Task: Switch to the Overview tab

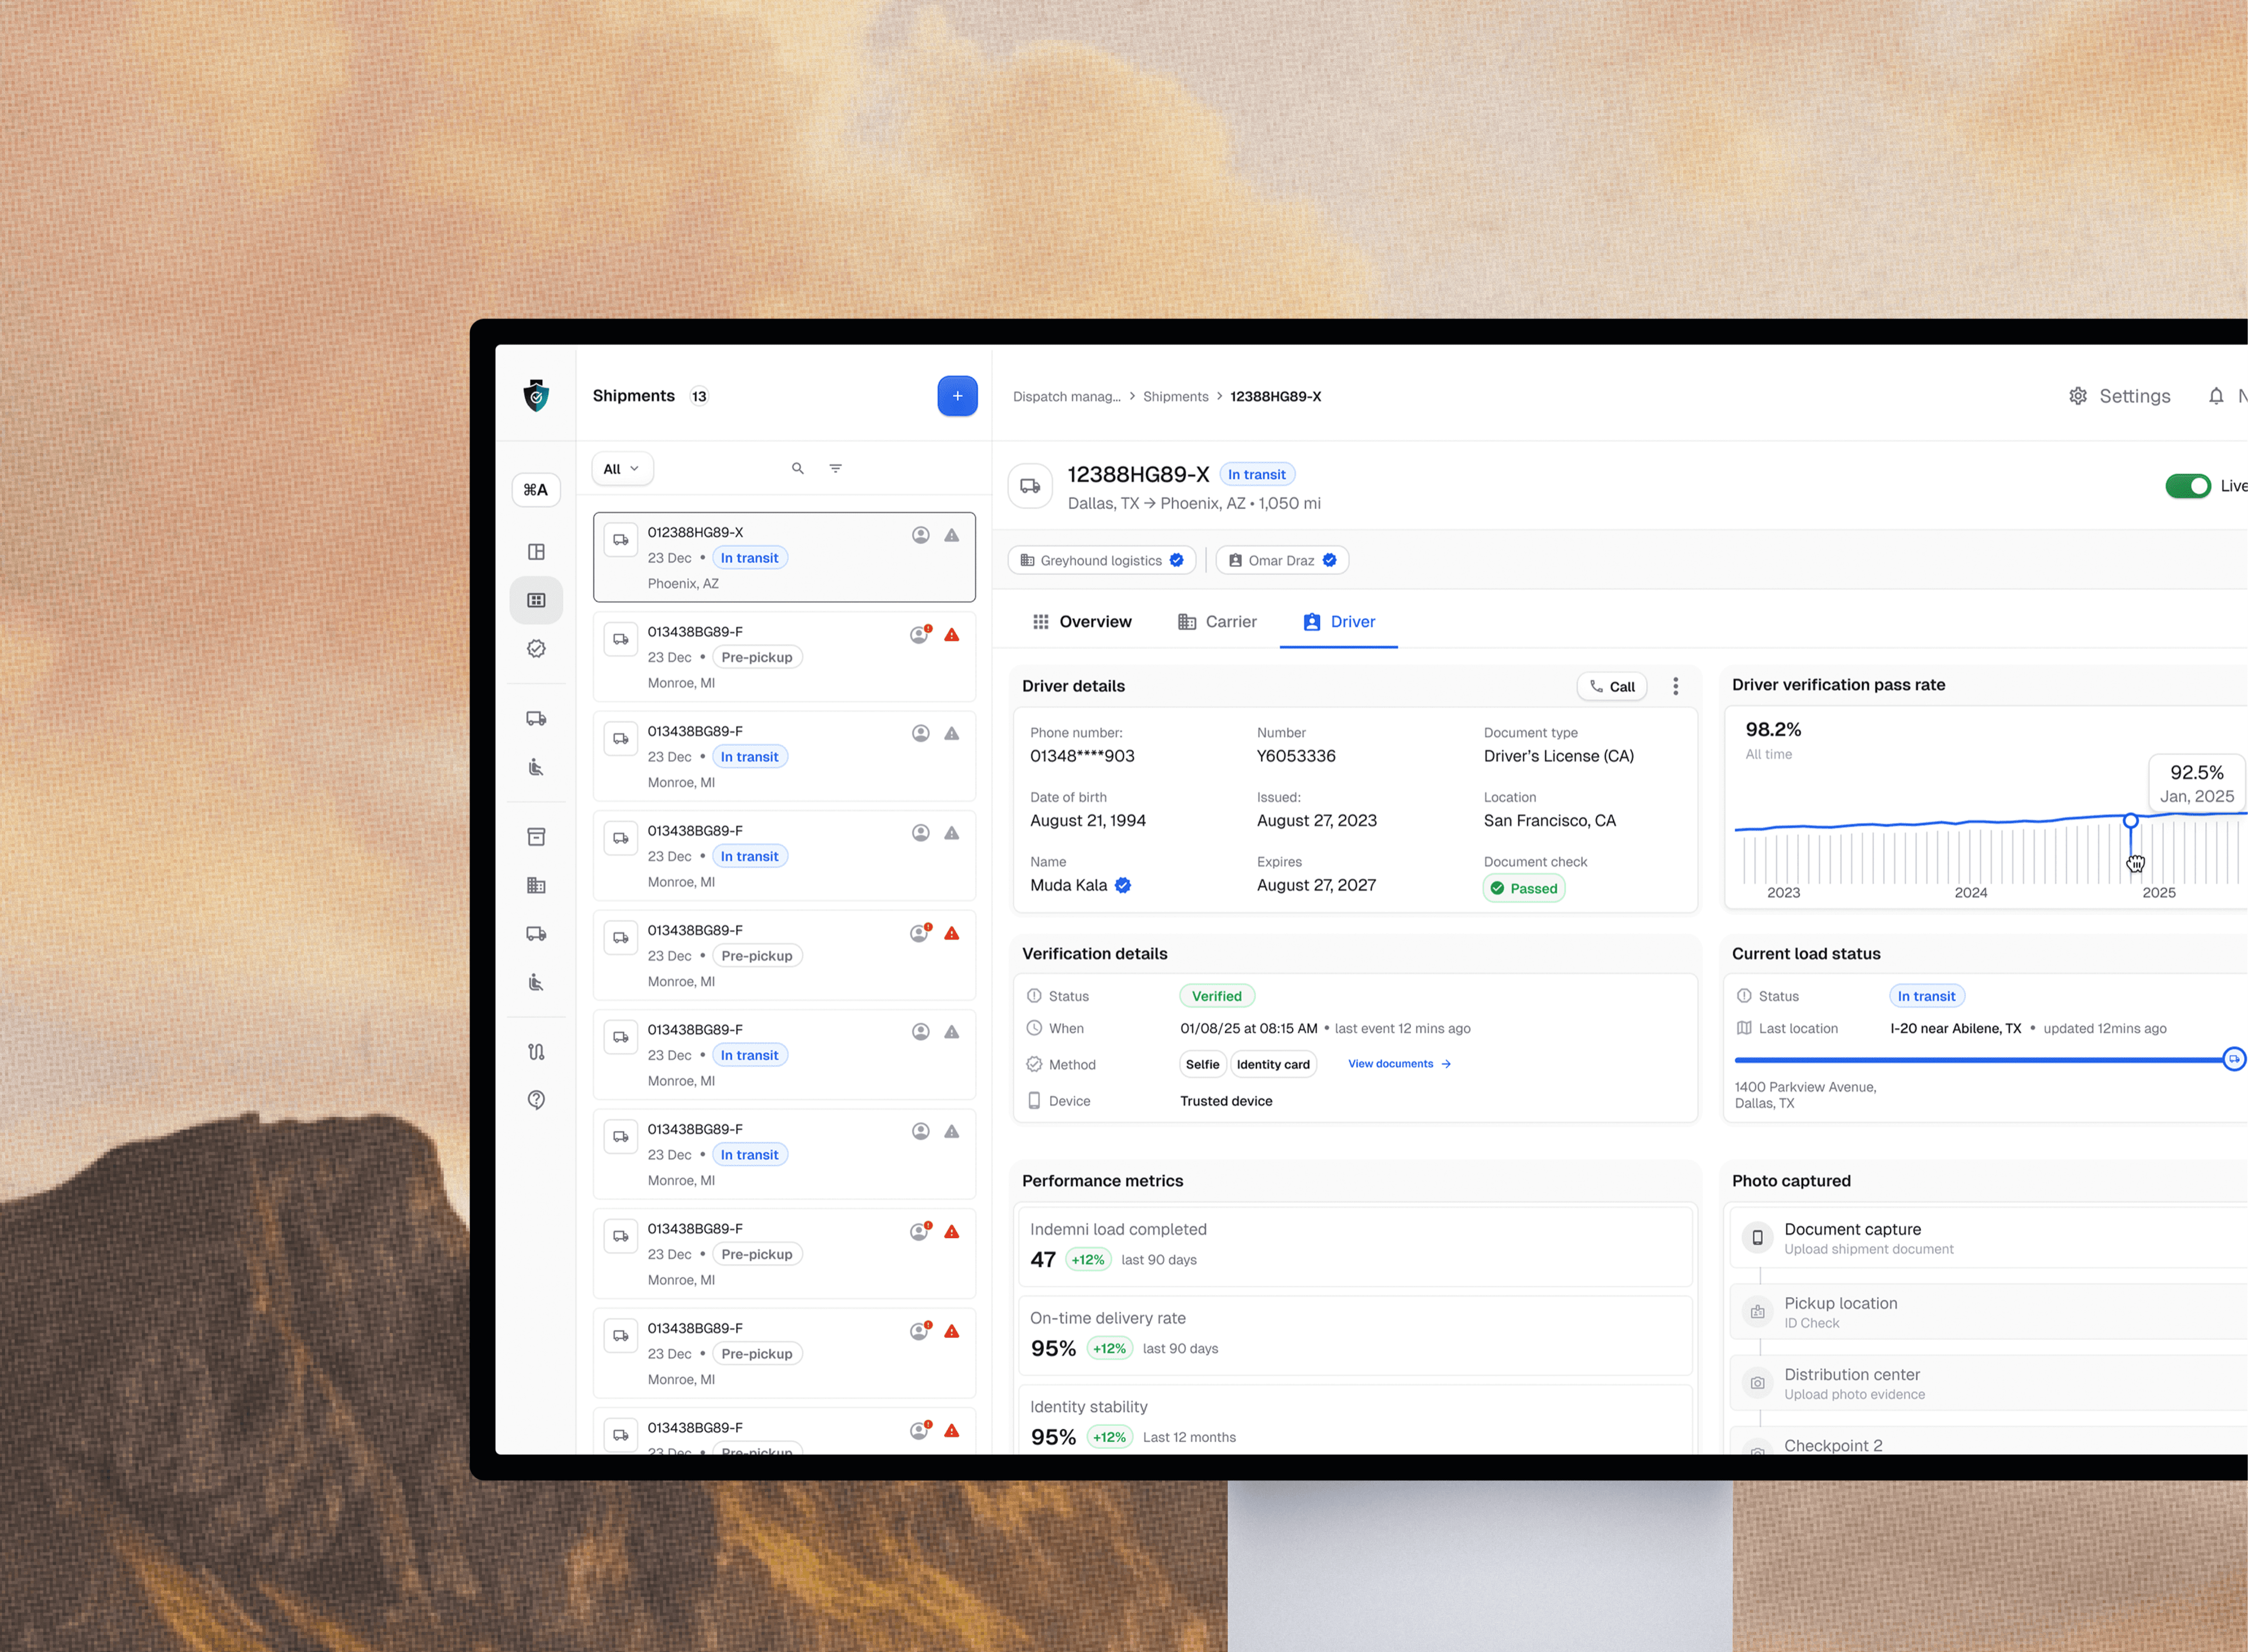Action: pyautogui.click(x=1082, y=622)
